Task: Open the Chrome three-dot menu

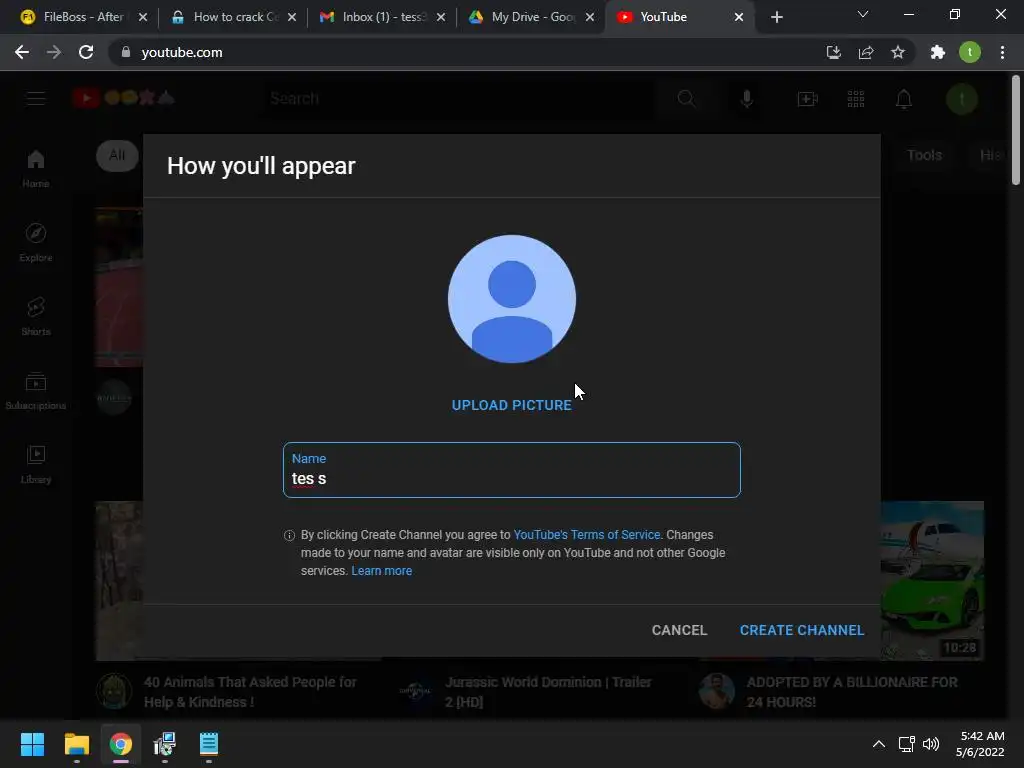Action: [1002, 52]
